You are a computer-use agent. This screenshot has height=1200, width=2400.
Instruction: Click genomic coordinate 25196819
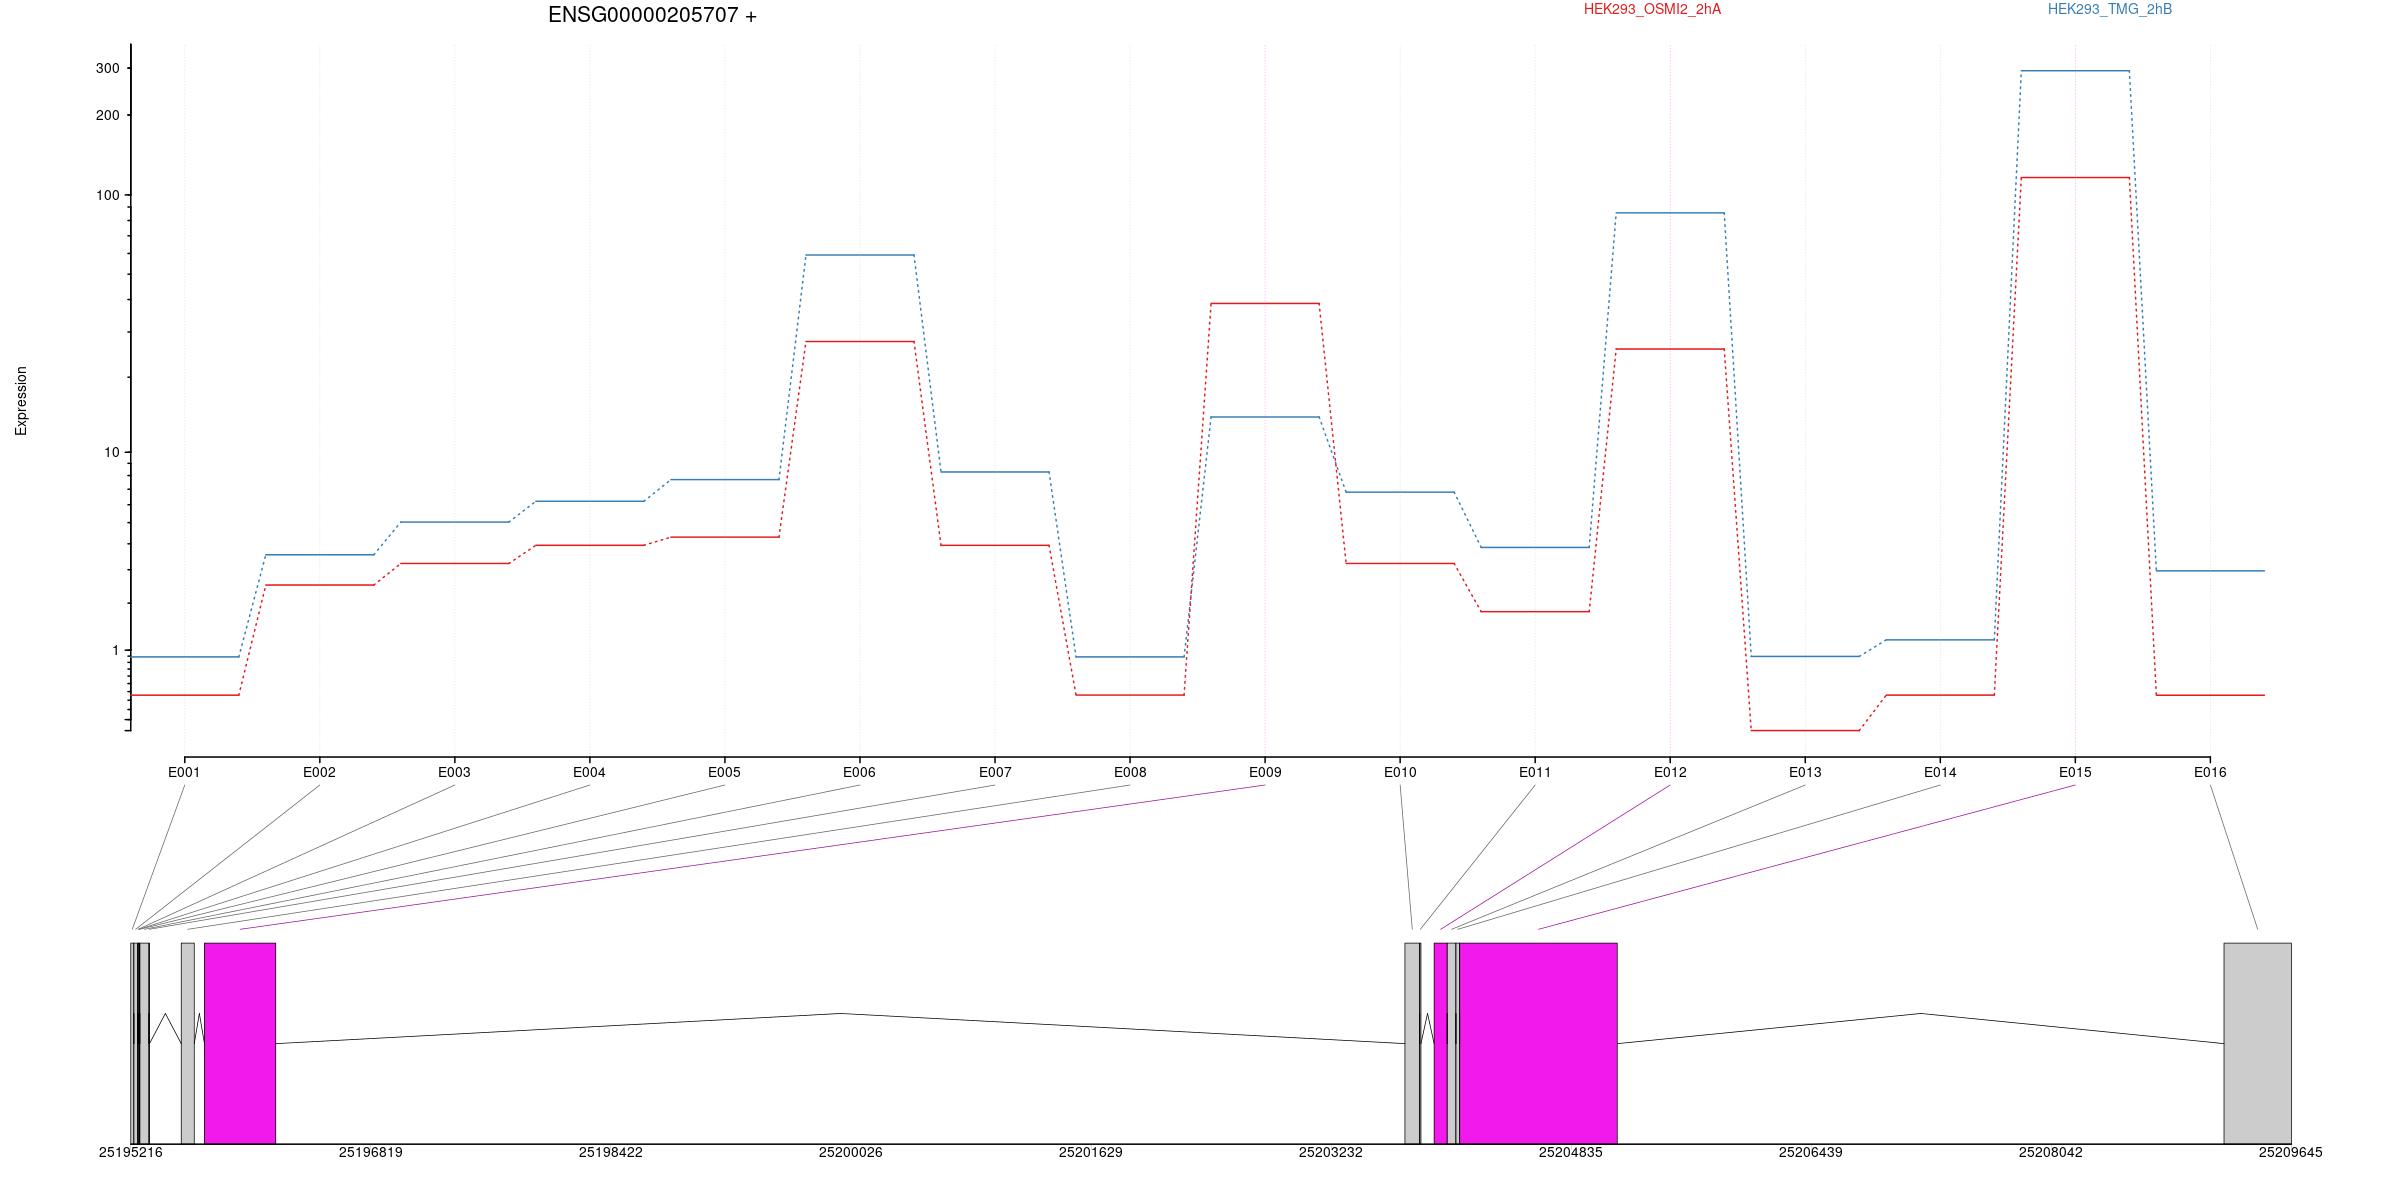tap(370, 1153)
